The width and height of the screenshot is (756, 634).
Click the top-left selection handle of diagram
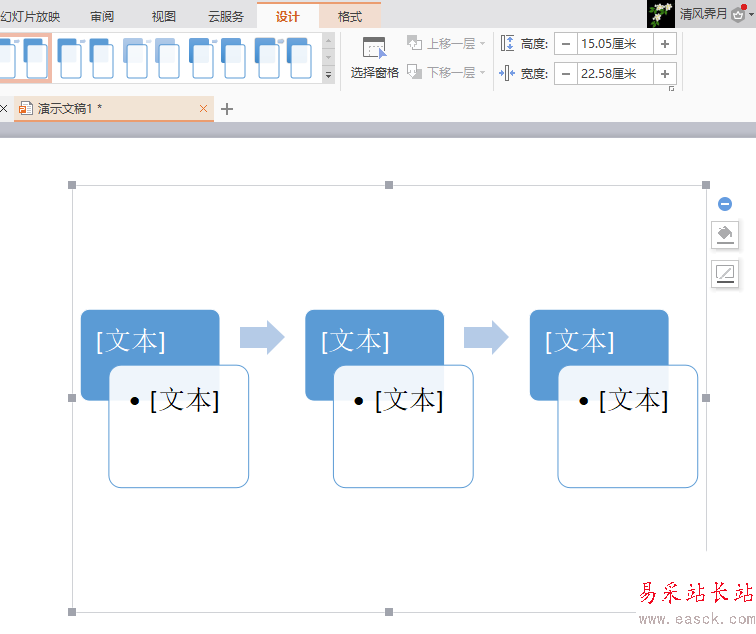72,185
